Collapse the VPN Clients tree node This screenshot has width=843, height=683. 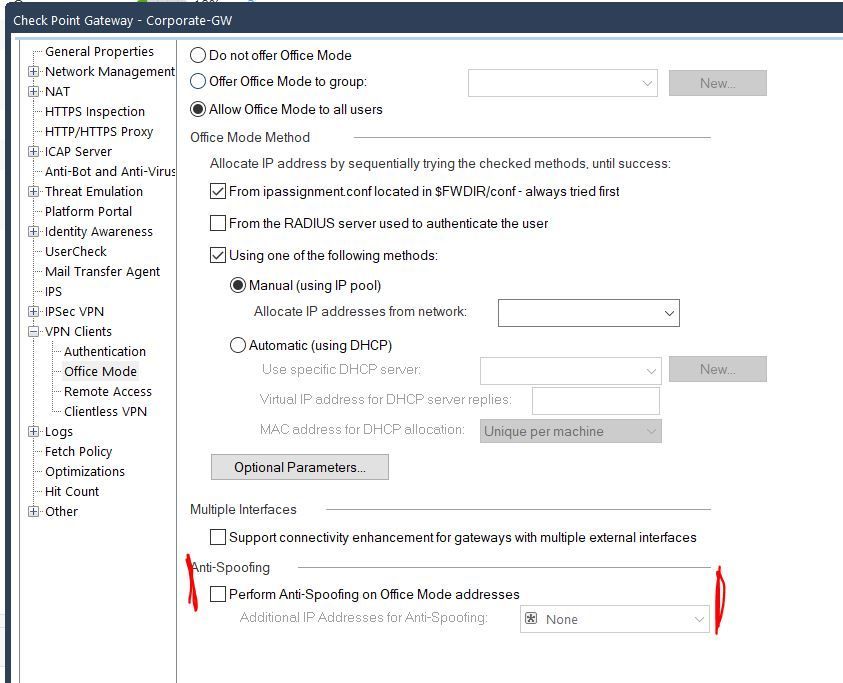pos(34,332)
